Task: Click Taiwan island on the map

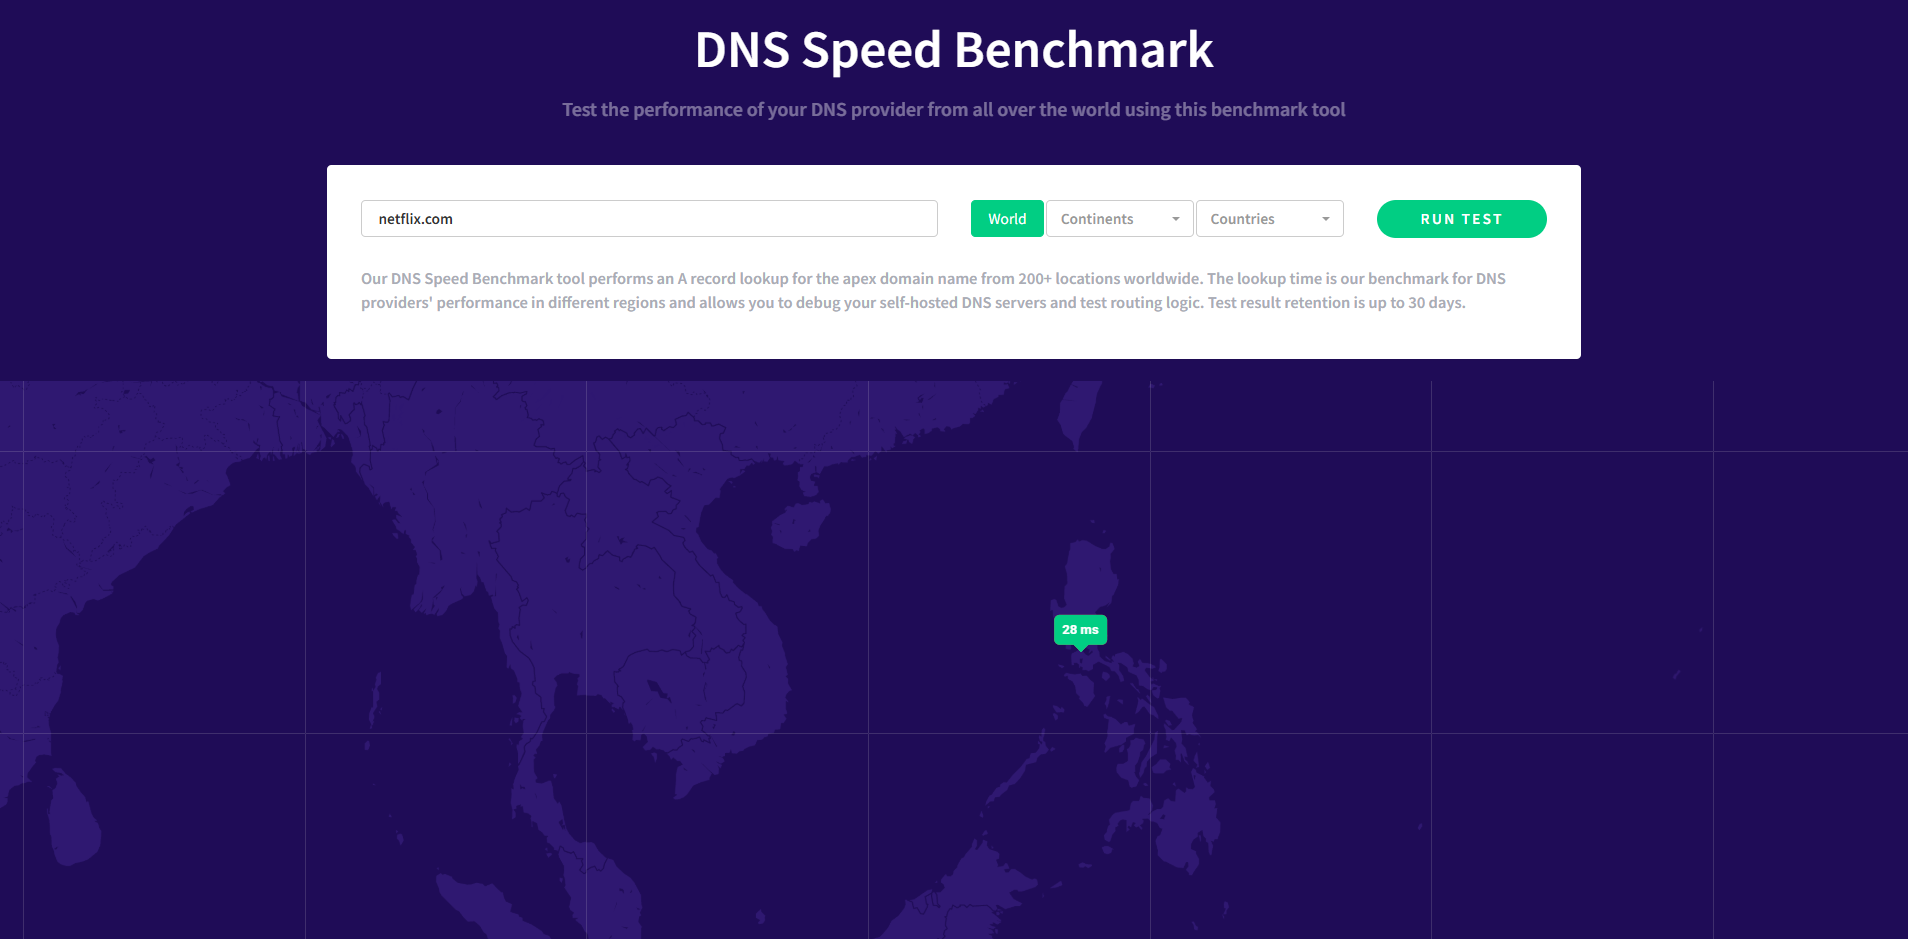Action: (1082, 412)
